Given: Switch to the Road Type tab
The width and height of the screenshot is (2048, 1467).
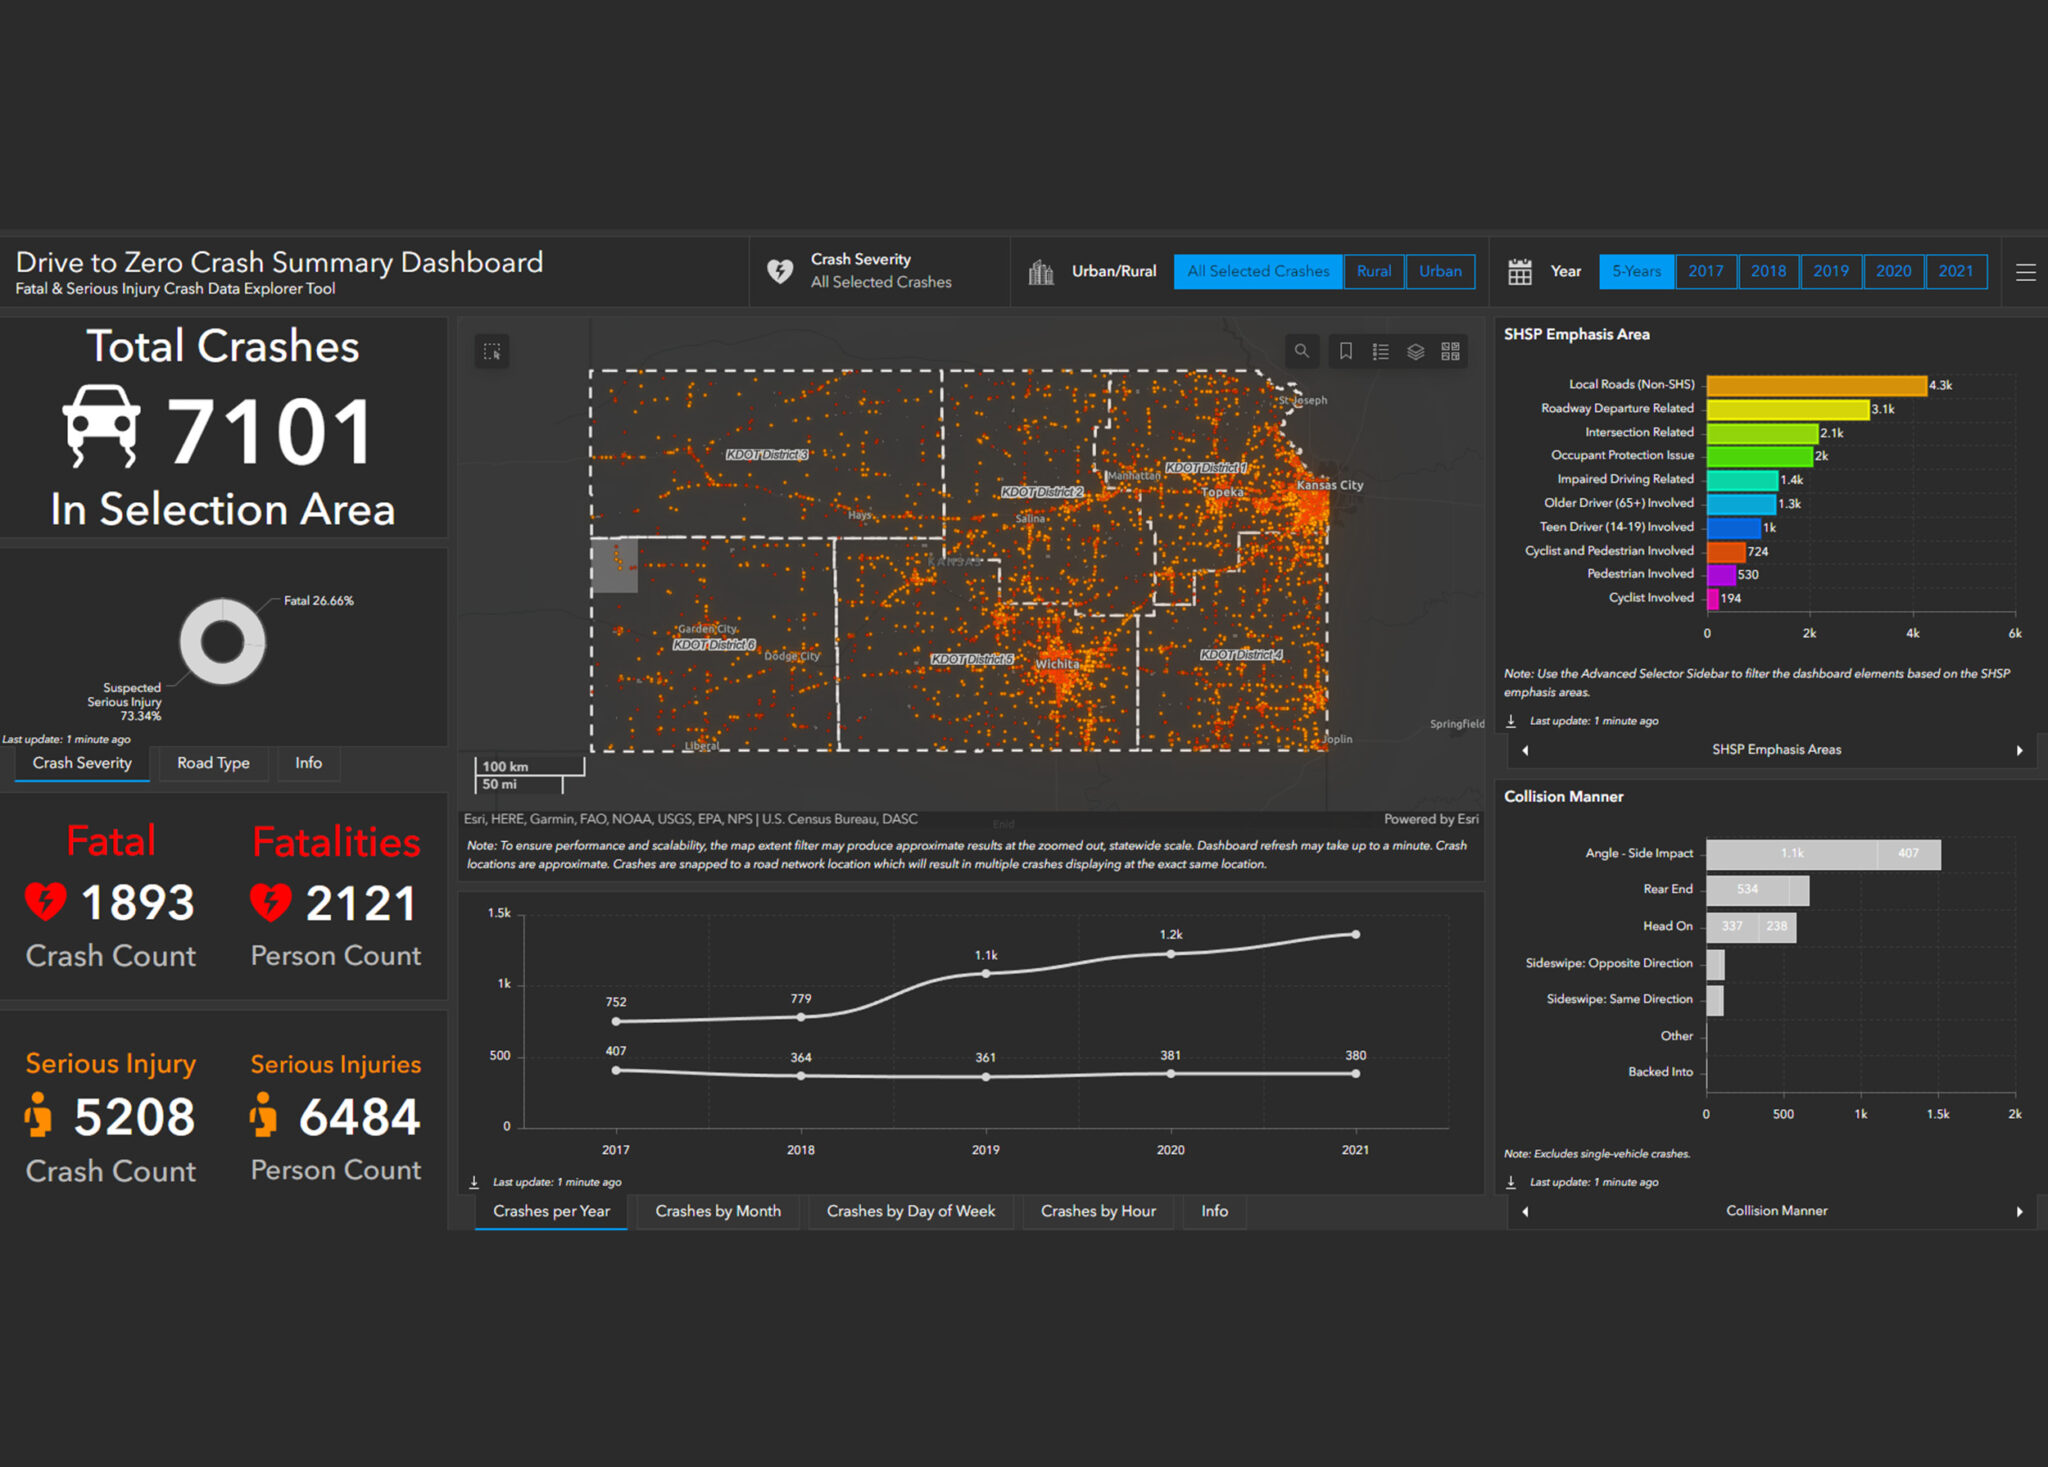Looking at the screenshot, I should click(x=213, y=763).
